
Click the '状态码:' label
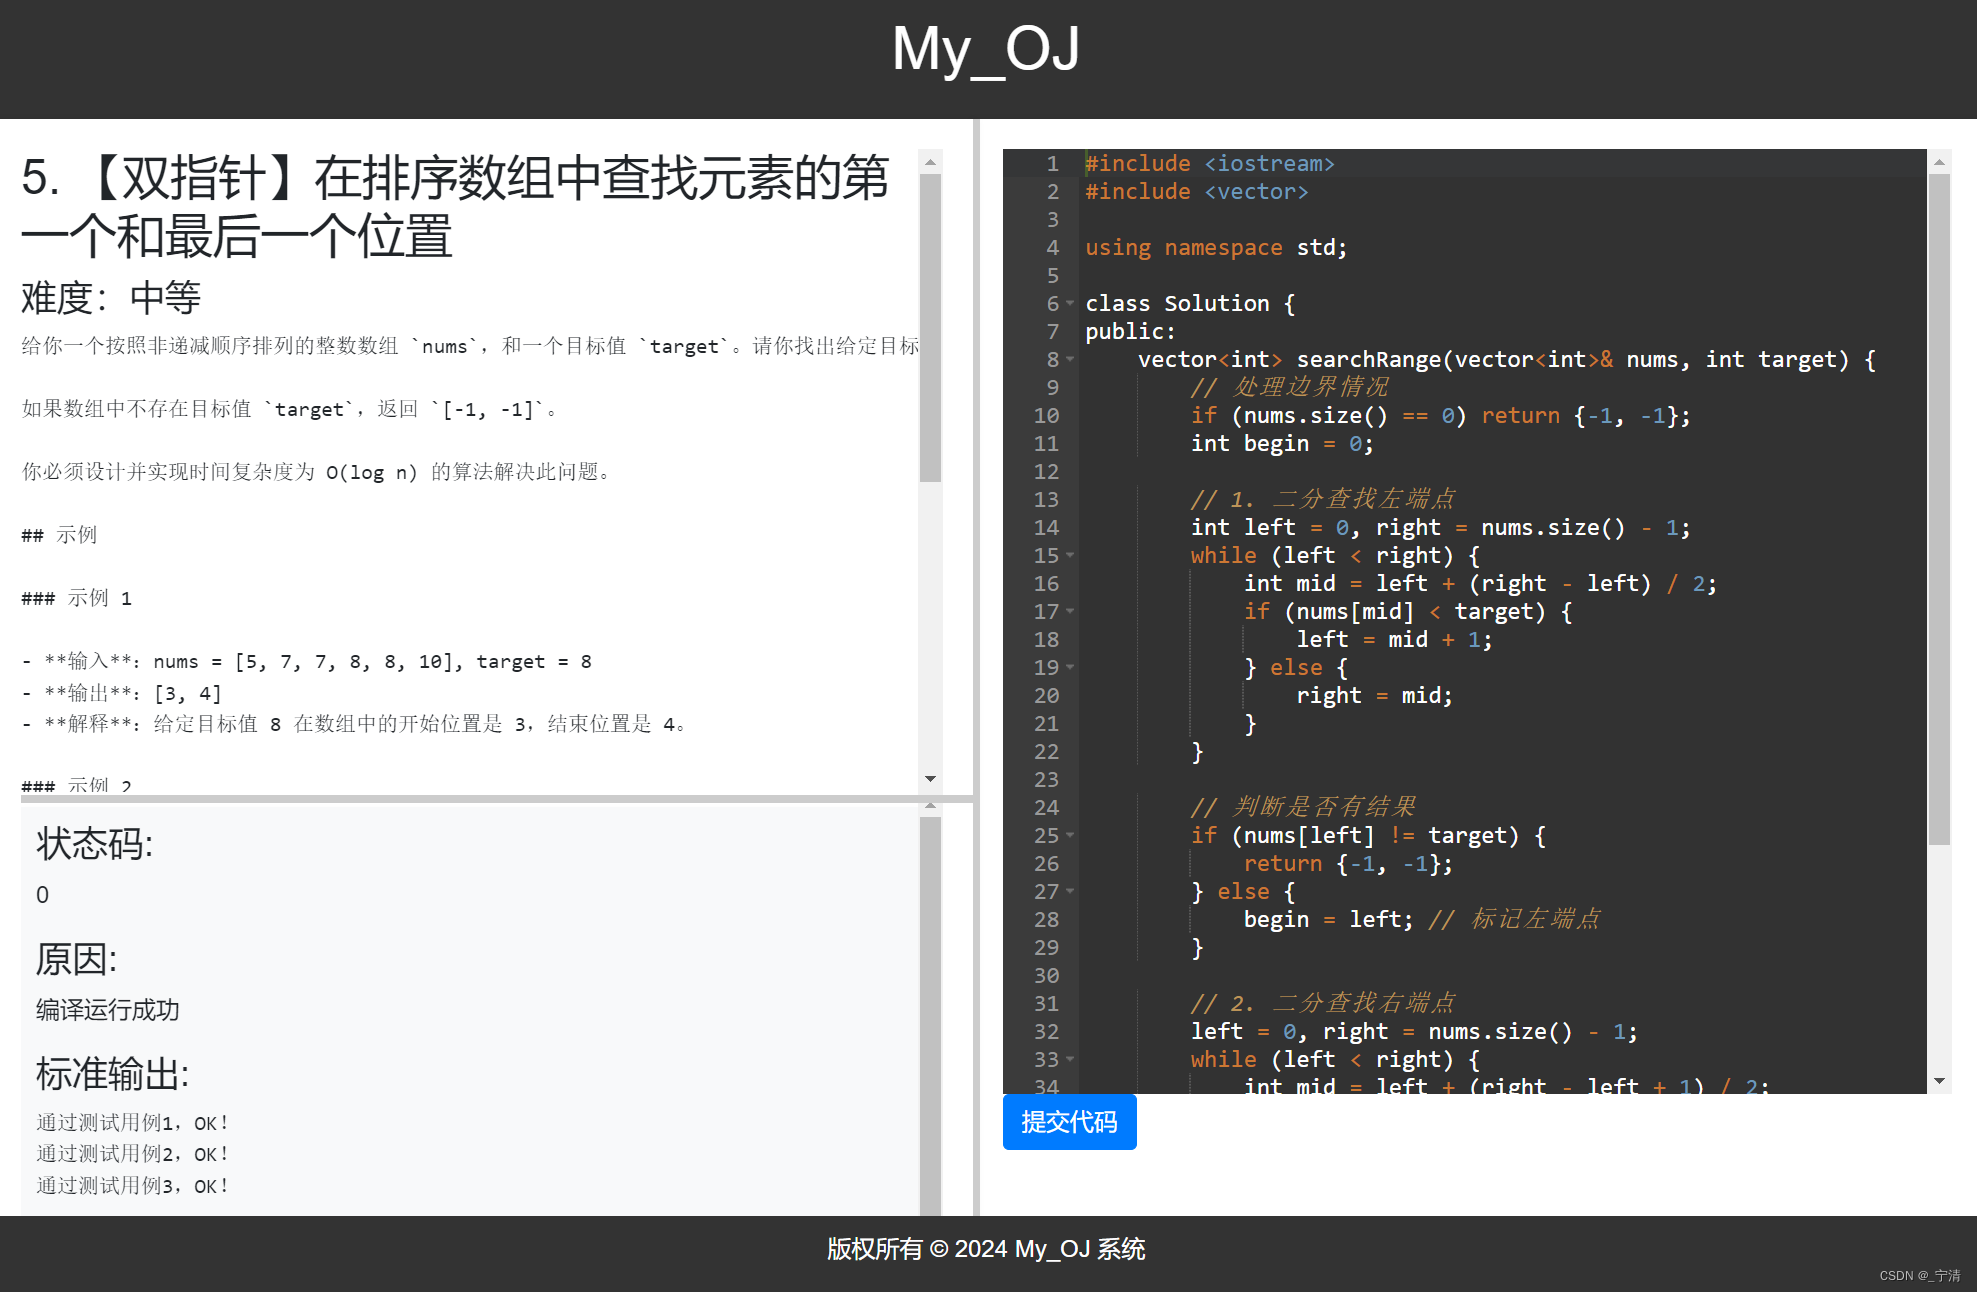[x=95, y=844]
